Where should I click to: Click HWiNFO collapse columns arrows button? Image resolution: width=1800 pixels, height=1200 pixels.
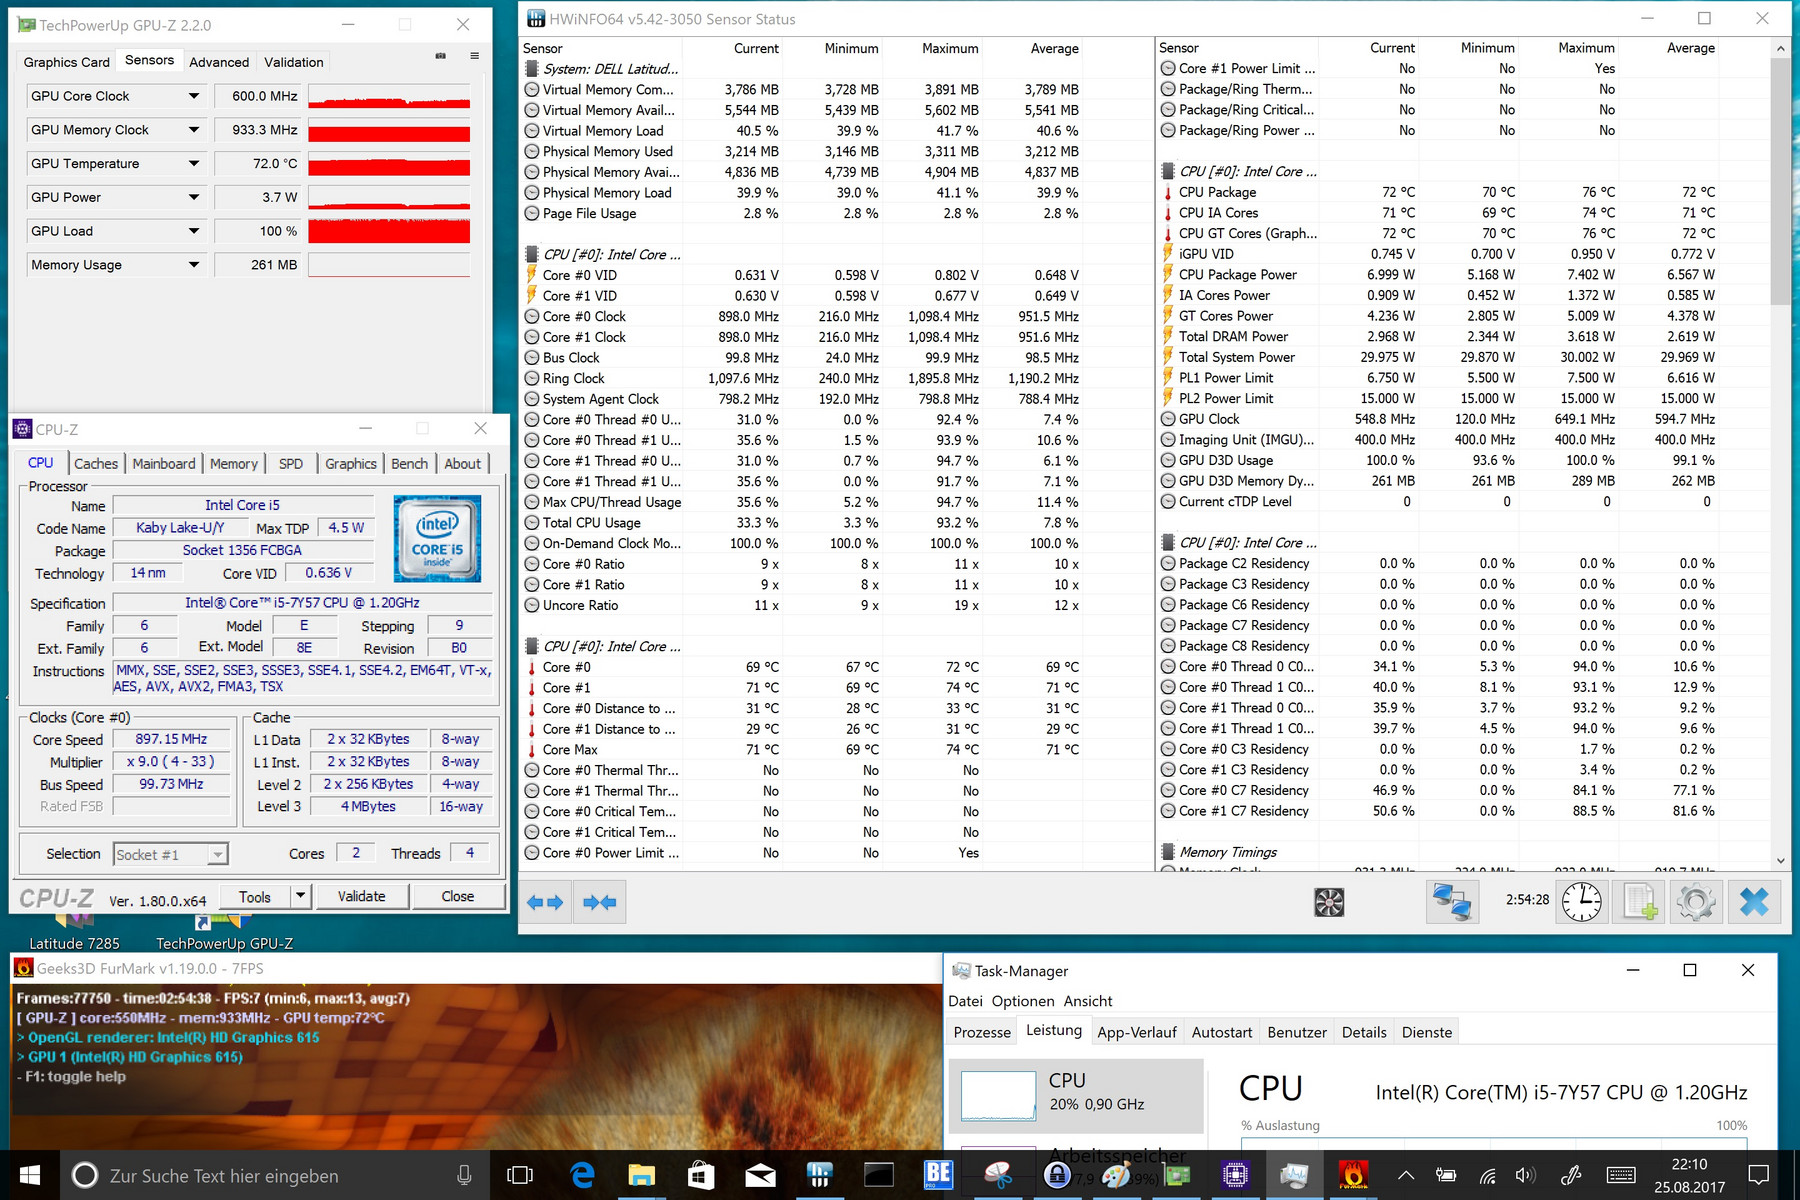pyautogui.click(x=601, y=902)
